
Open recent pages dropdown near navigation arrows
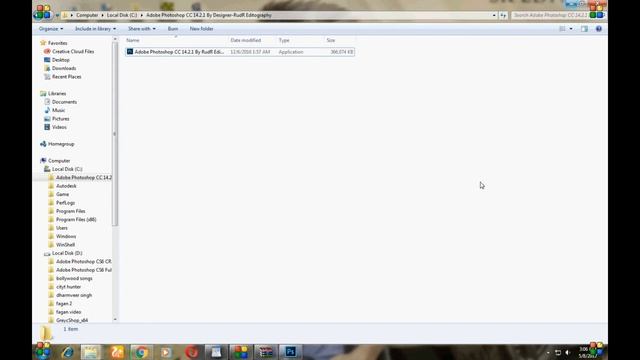coord(57,15)
